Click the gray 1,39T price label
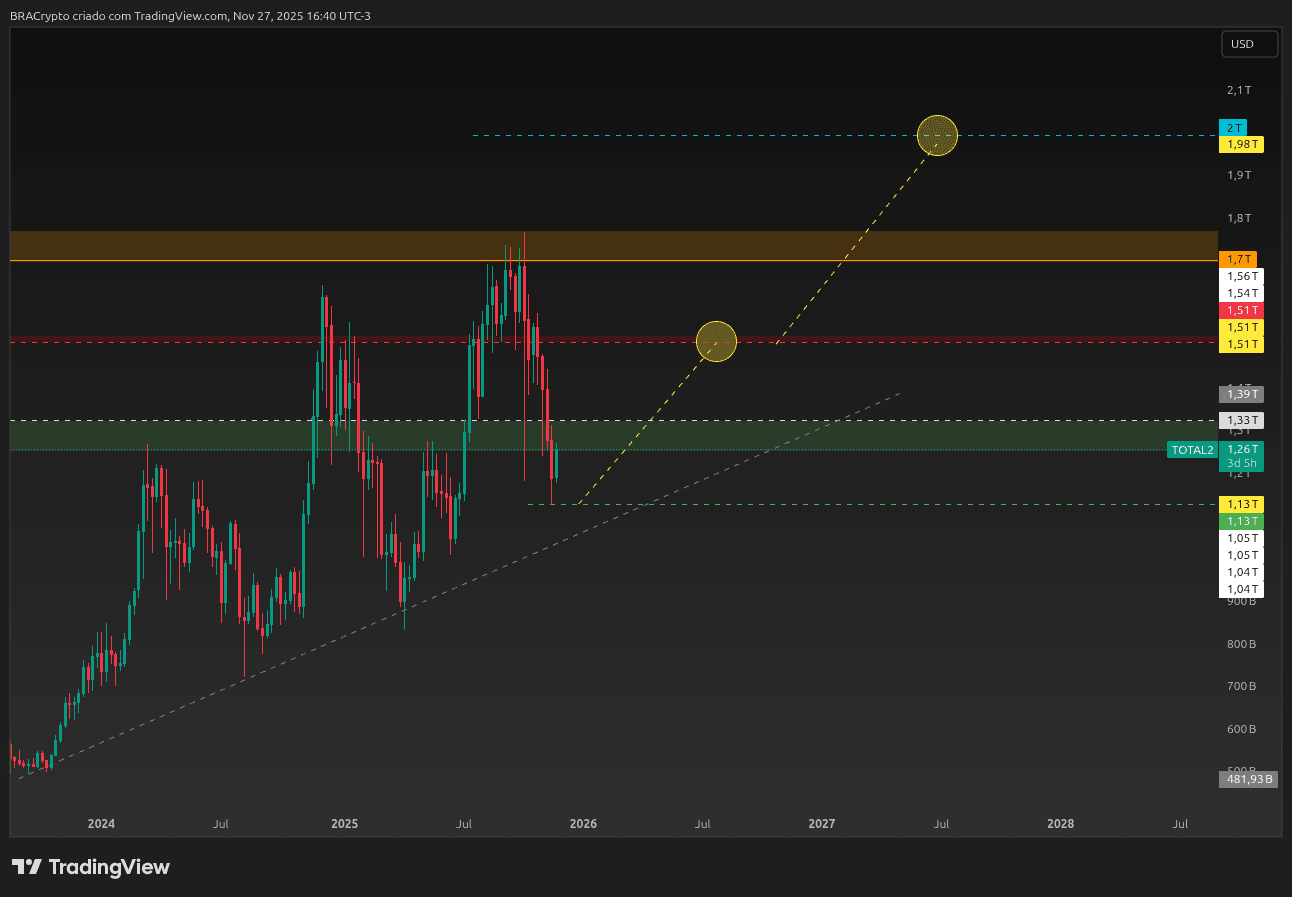 pyautogui.click(x=1241, y=394)
